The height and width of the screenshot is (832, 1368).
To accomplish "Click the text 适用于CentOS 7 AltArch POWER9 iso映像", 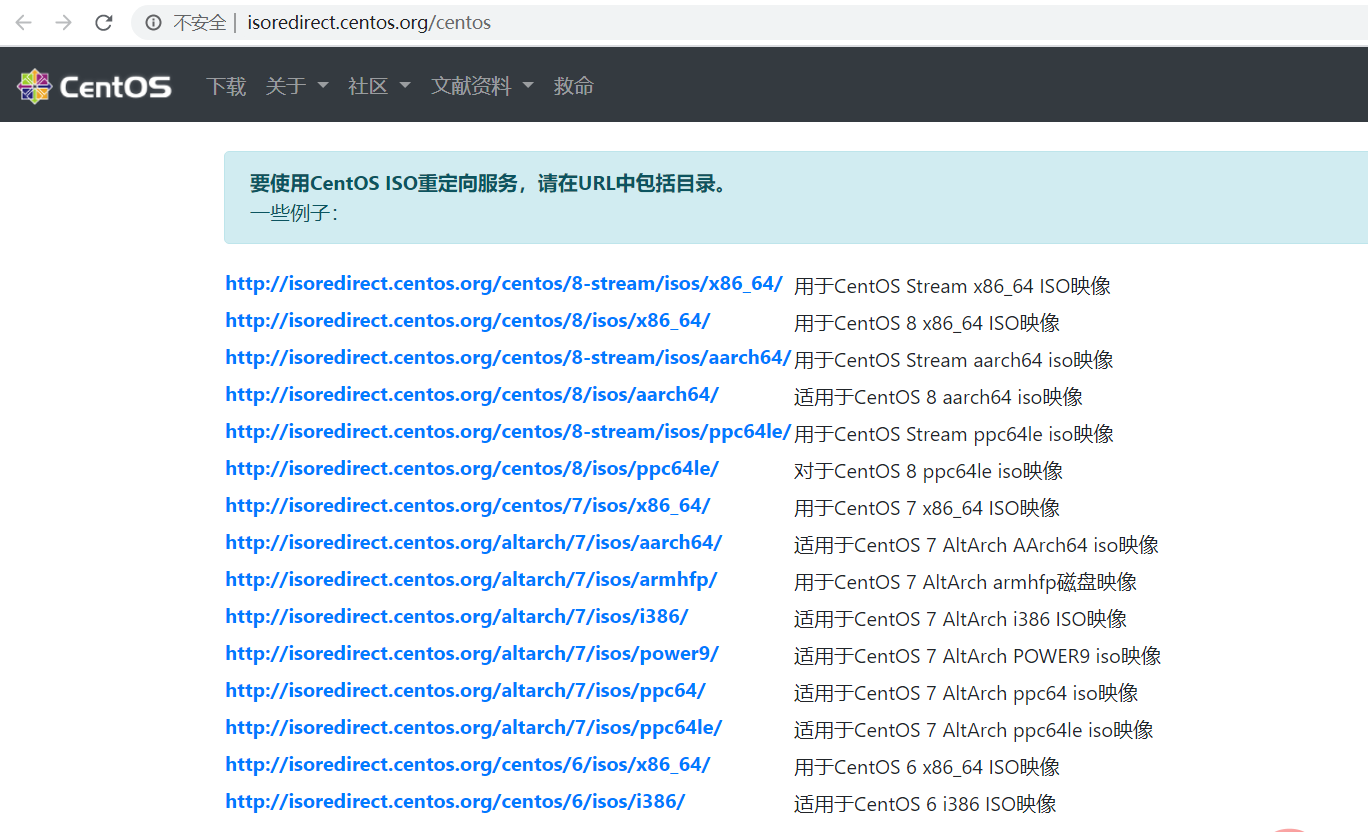I will pos(977,656).
